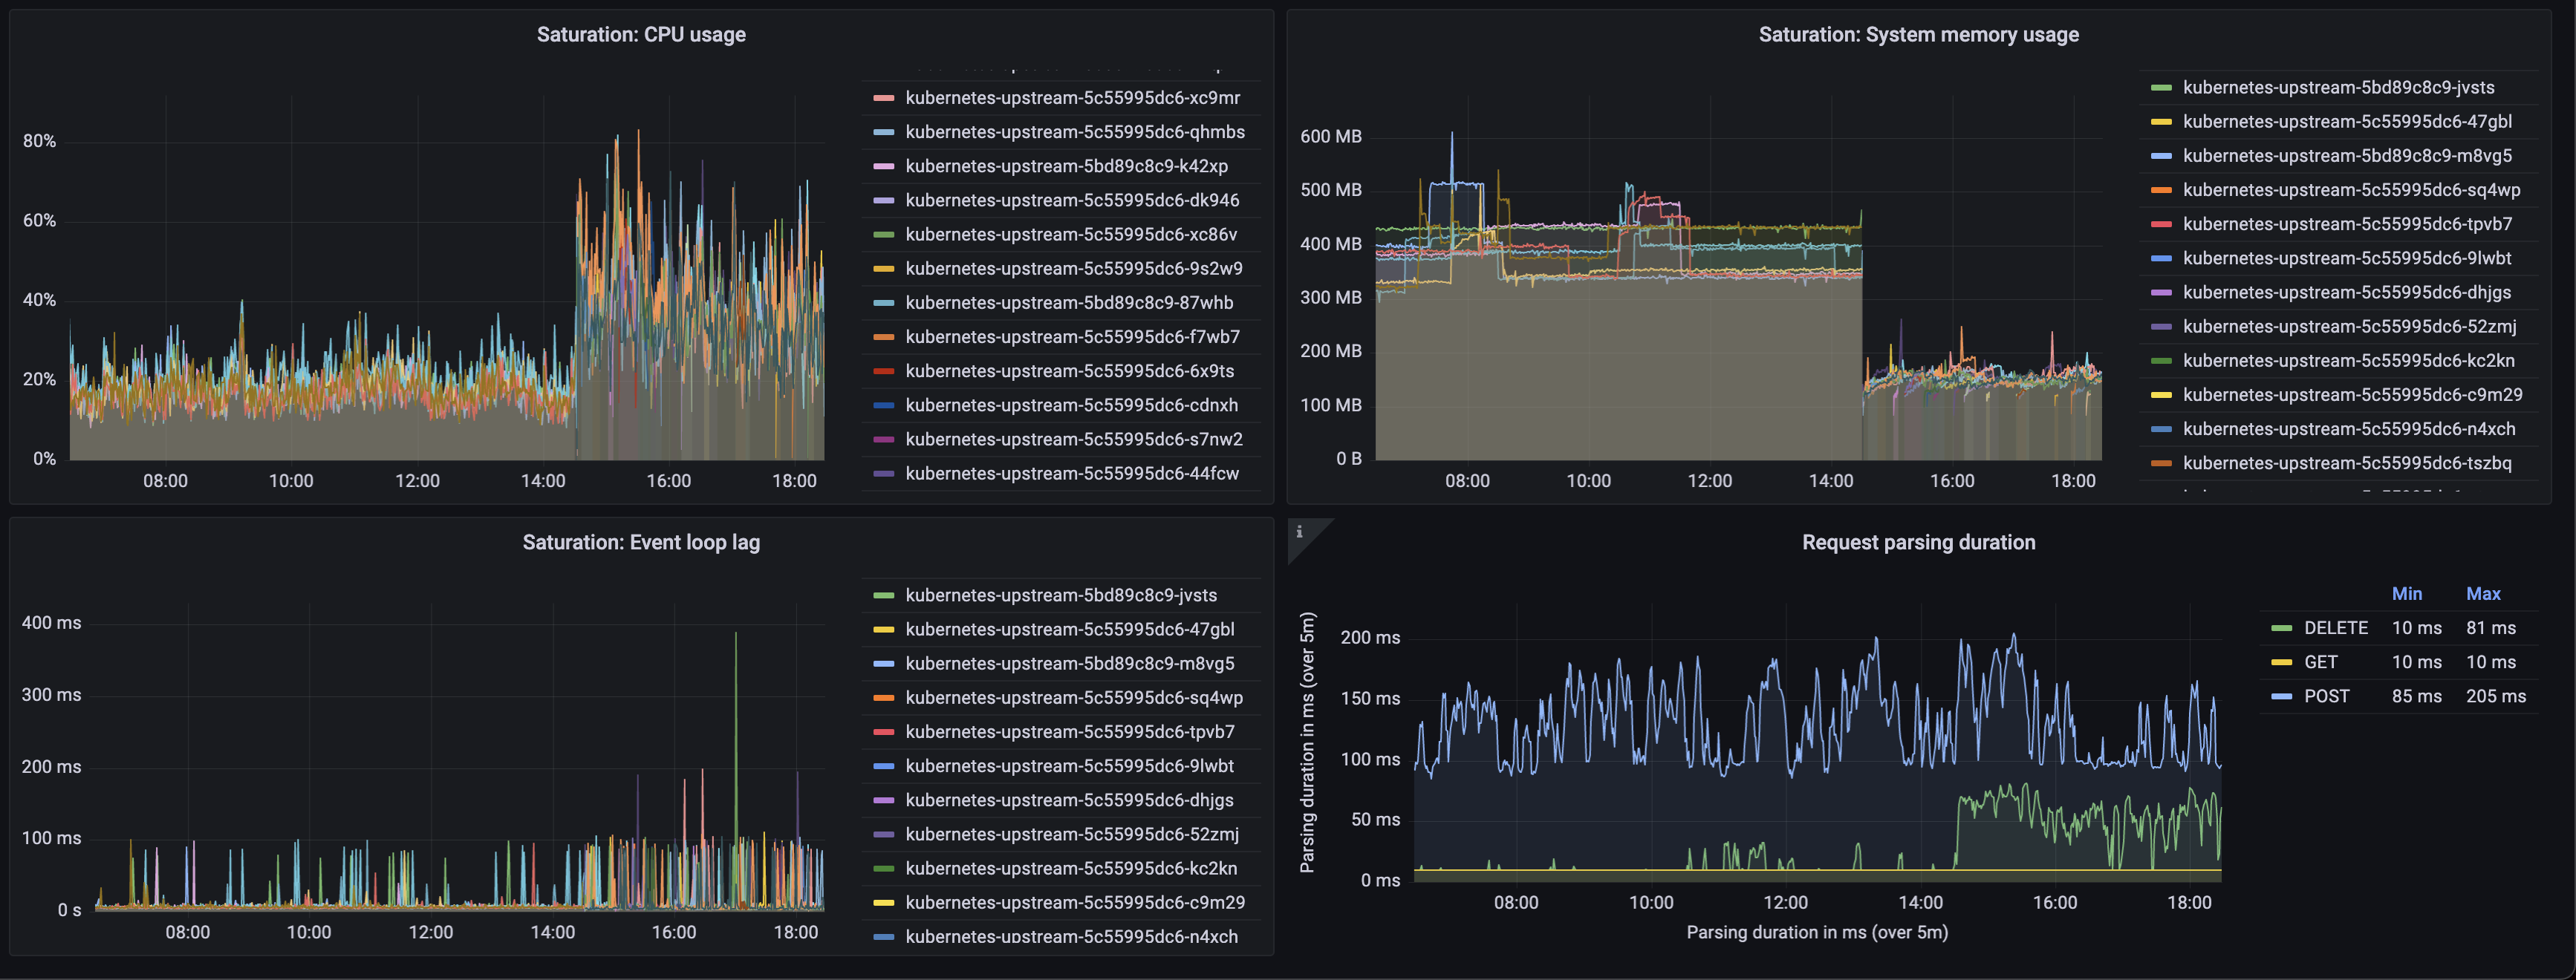2576x980 pixels.
Task: Toggle series kubernetes-upstream-5c55995dc6-47gbl in event loop legend
Action: click(1070, 629)
